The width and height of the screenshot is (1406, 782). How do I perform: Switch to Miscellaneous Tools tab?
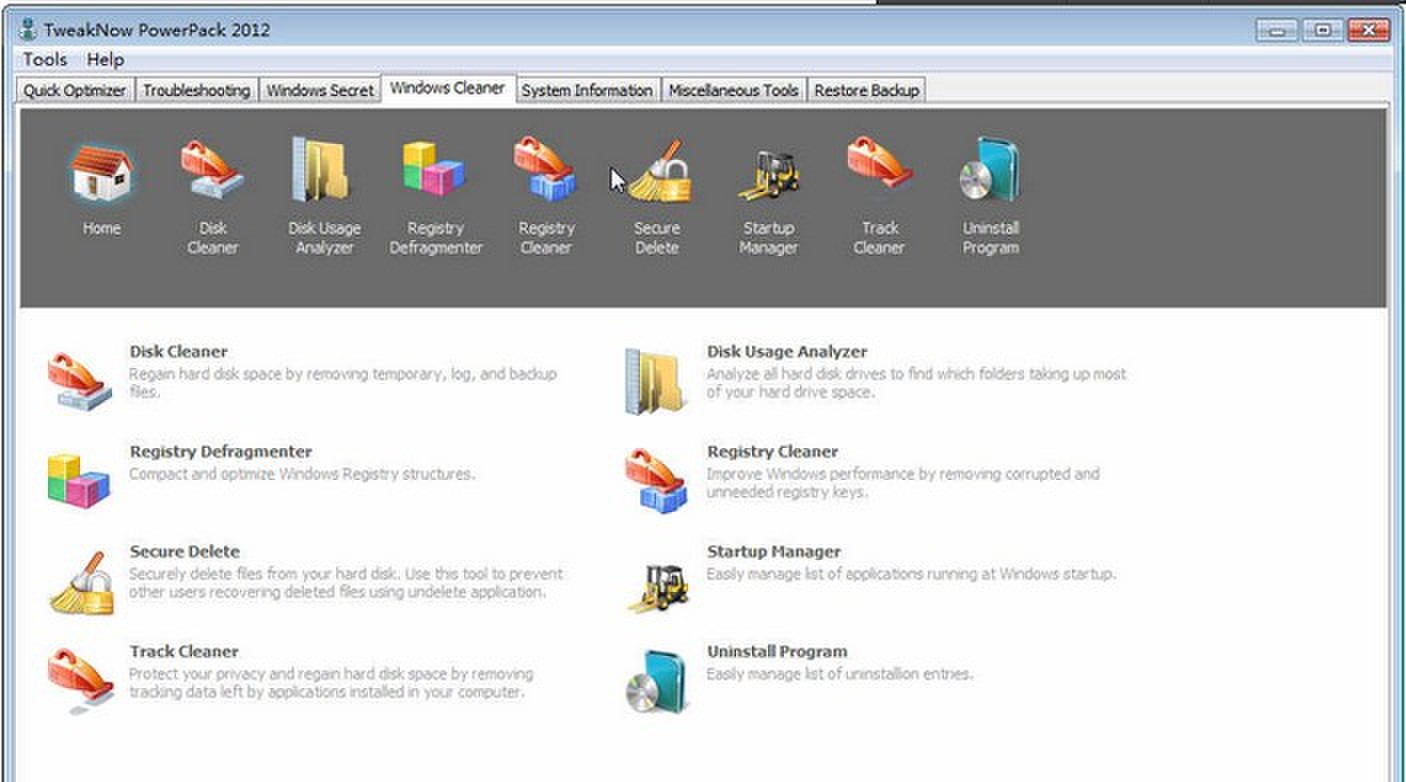click(x=734, y=90)
